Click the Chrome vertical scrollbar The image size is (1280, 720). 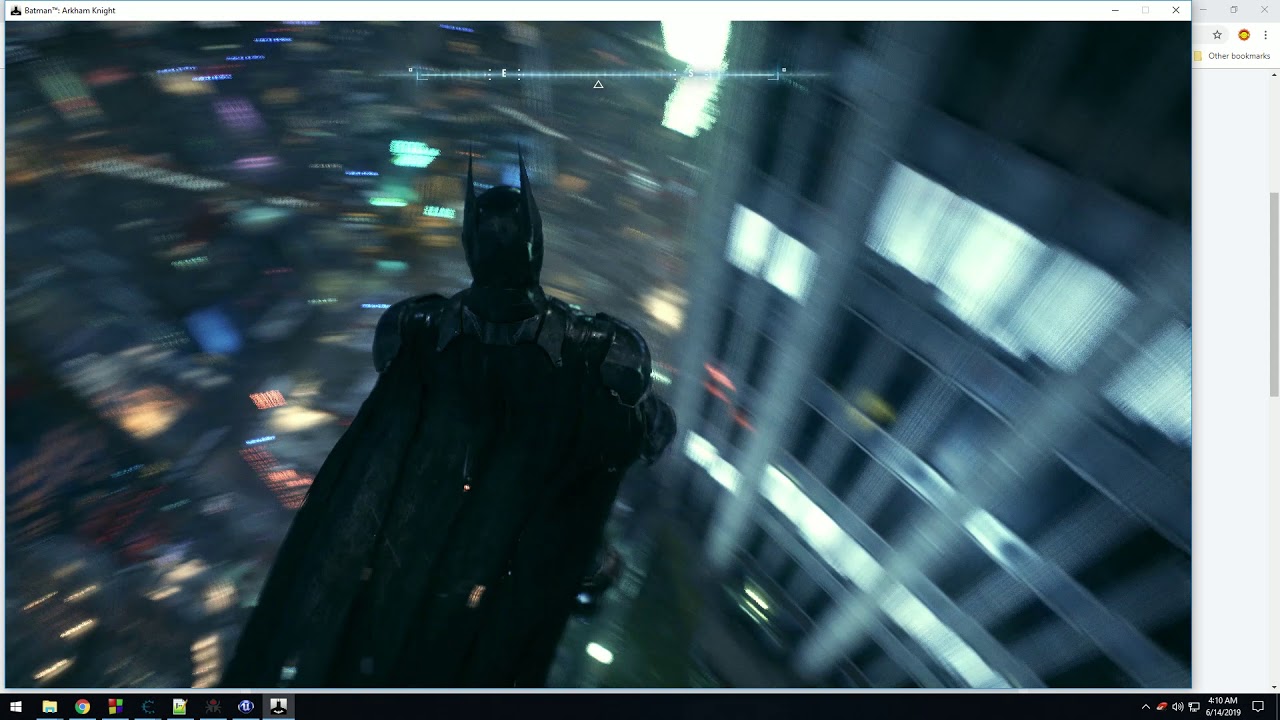click(x=1274, y=293)
